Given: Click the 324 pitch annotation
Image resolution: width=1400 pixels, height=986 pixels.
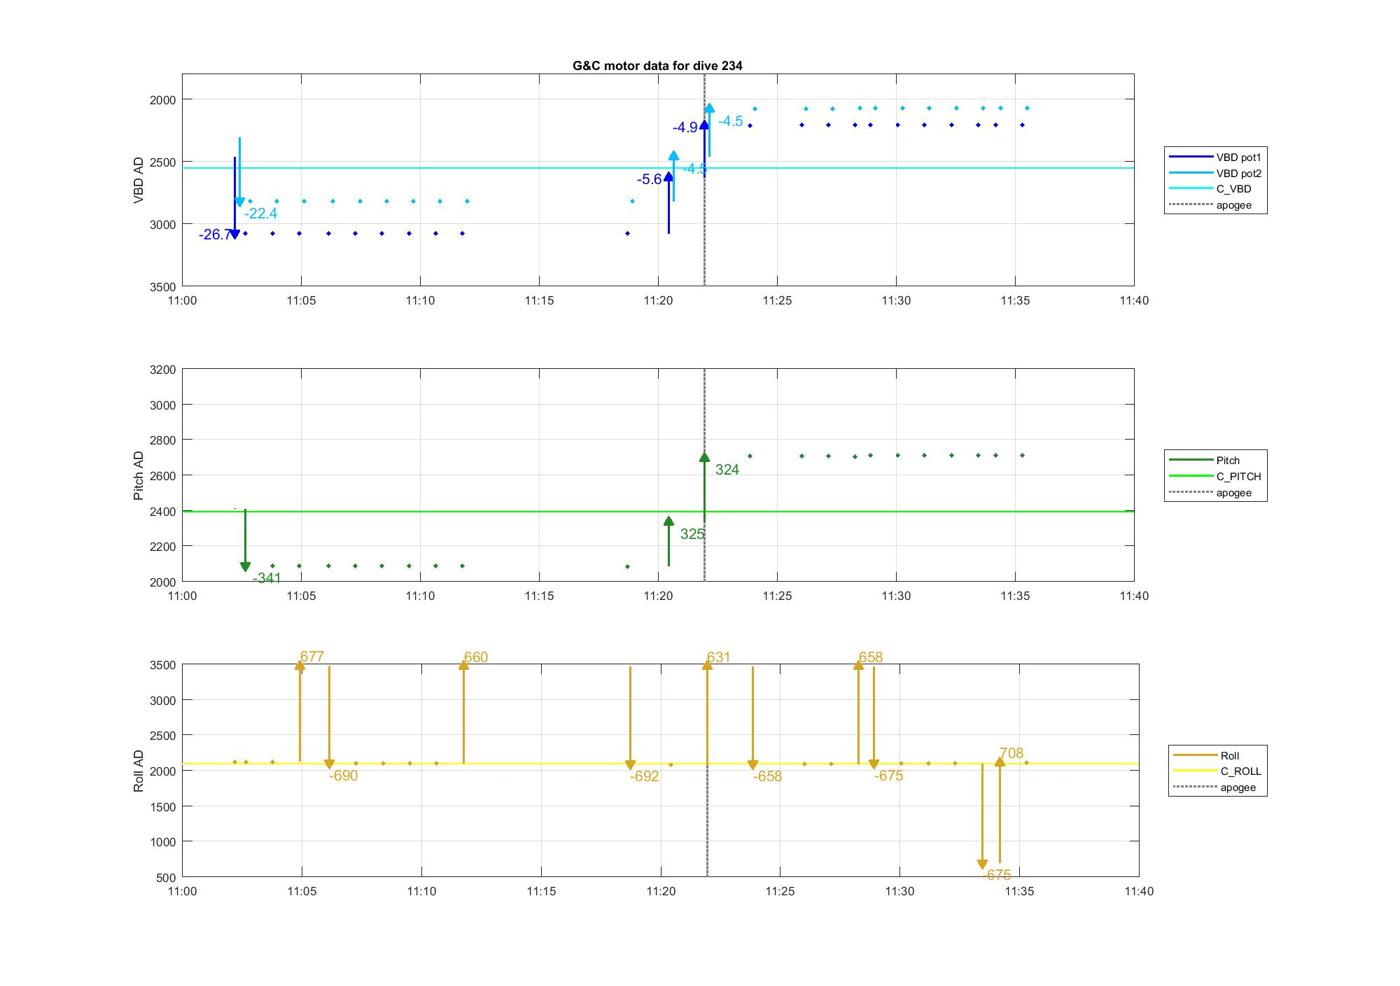Looking at the screenshot, I should [x=727, y=469].
